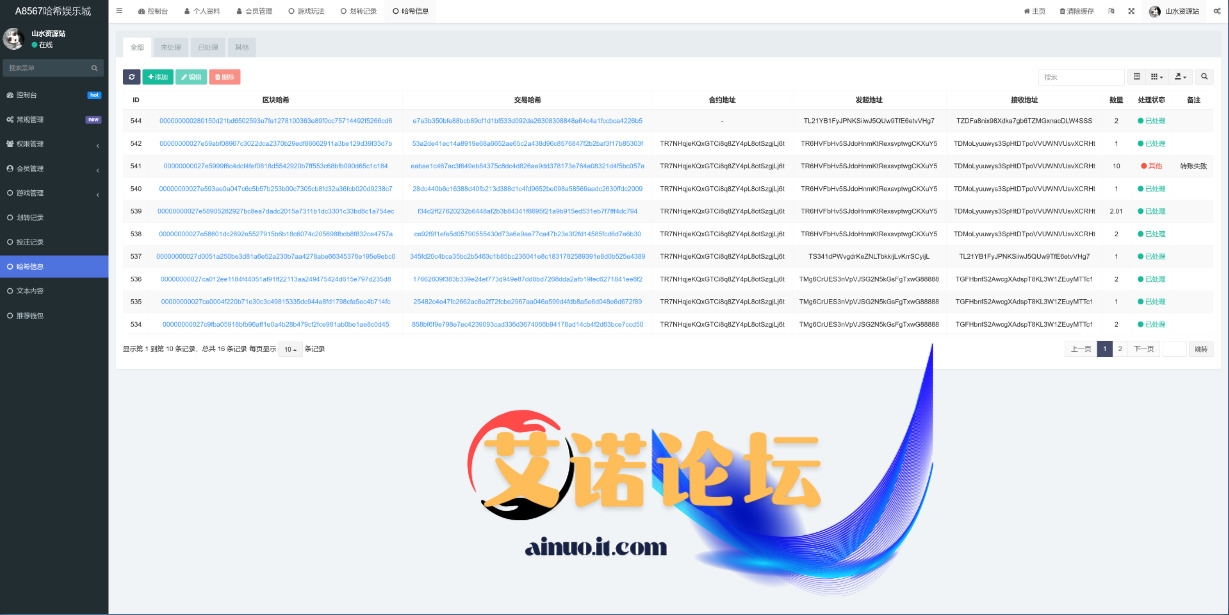Click the 清除缓存 trash icon in the top bar
1229x615 pixels.
(x=1076, y=11)
